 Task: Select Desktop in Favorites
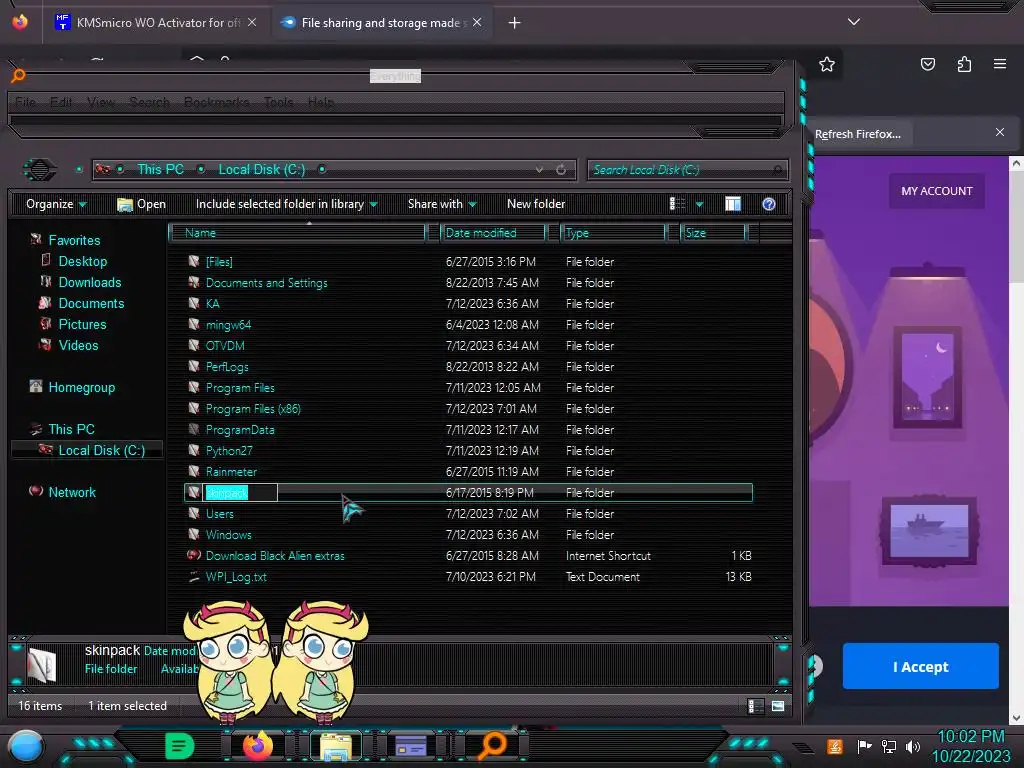[x=83, y=261]
